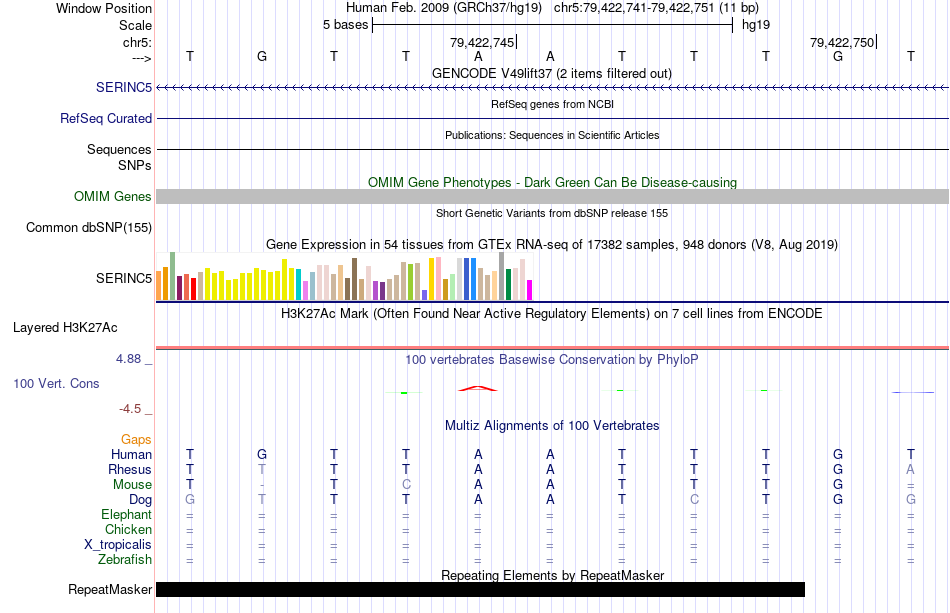Open the RefSeq Curated track label

pyautogui.click(x=106, y=118)
